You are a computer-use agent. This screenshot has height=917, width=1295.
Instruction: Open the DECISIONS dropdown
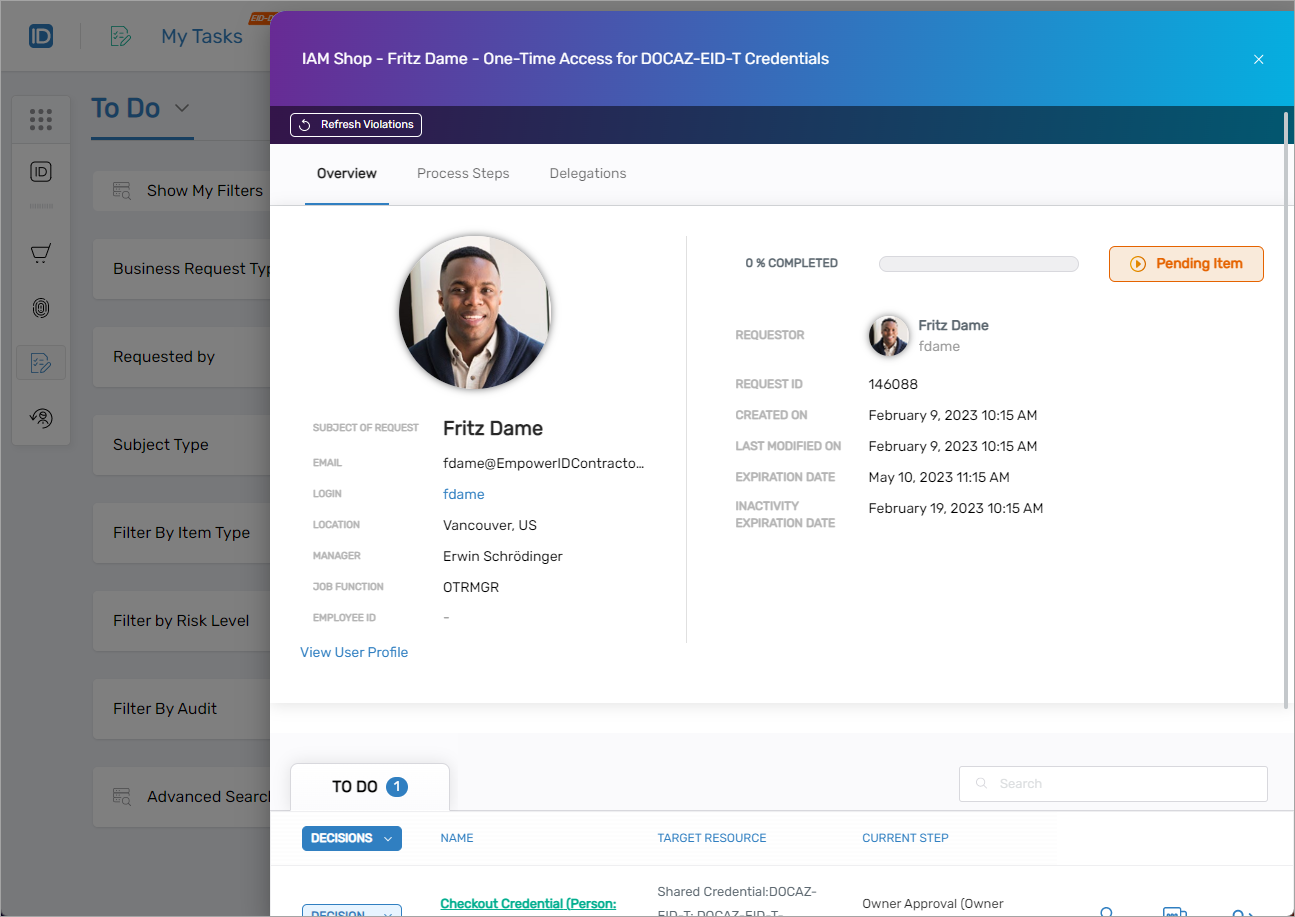coord(351,838)
